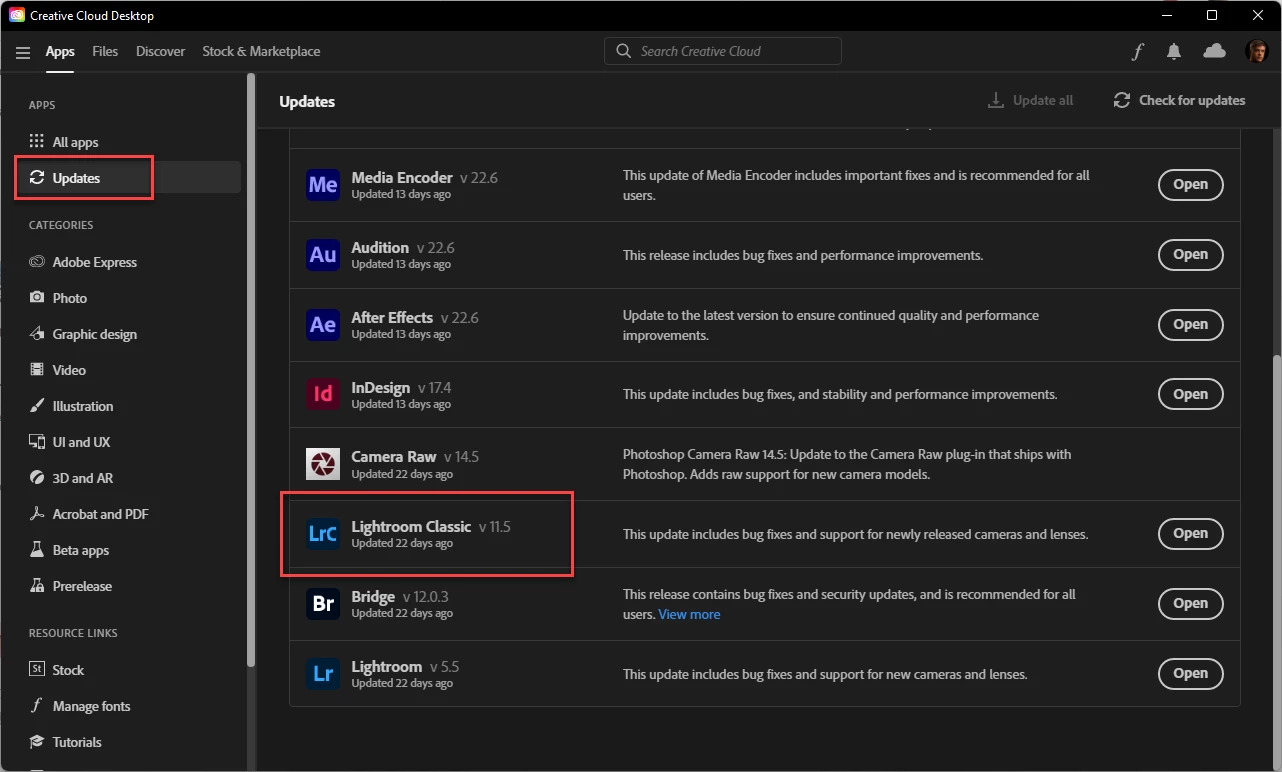This screenshot has width=1282, height=772.
Task: Click the Illustration brush icon
Action: pyautogui.click(x=37, y=406)
